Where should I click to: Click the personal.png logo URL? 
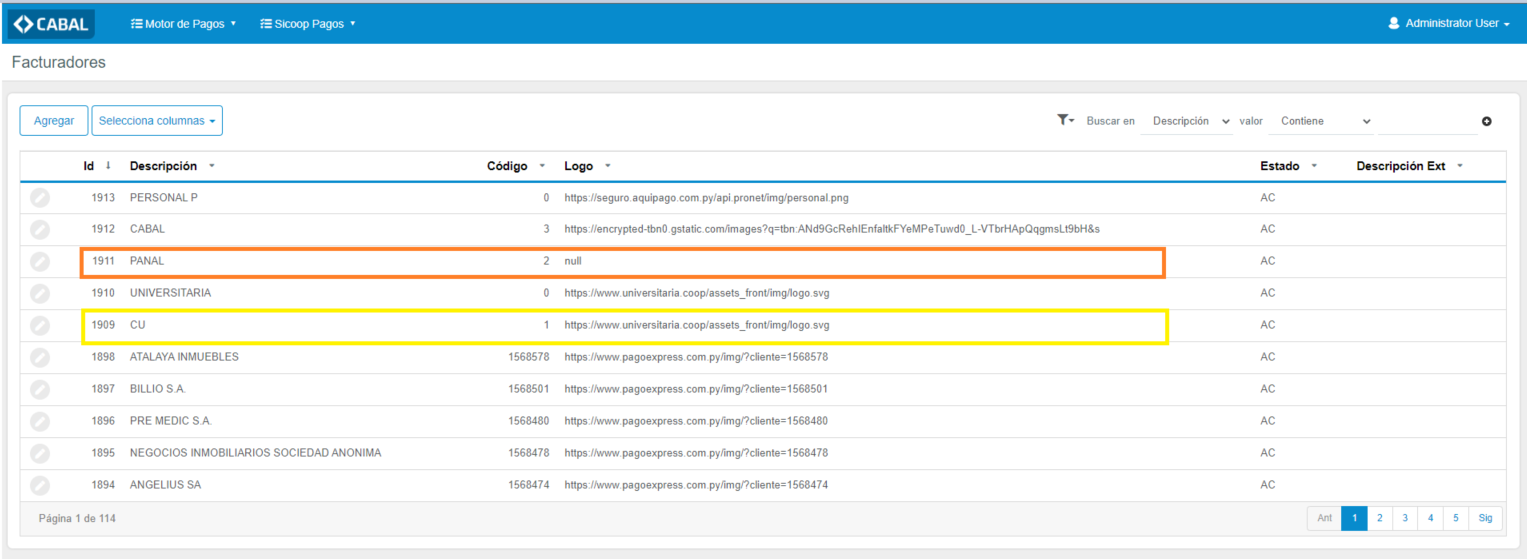pos(706,197)
